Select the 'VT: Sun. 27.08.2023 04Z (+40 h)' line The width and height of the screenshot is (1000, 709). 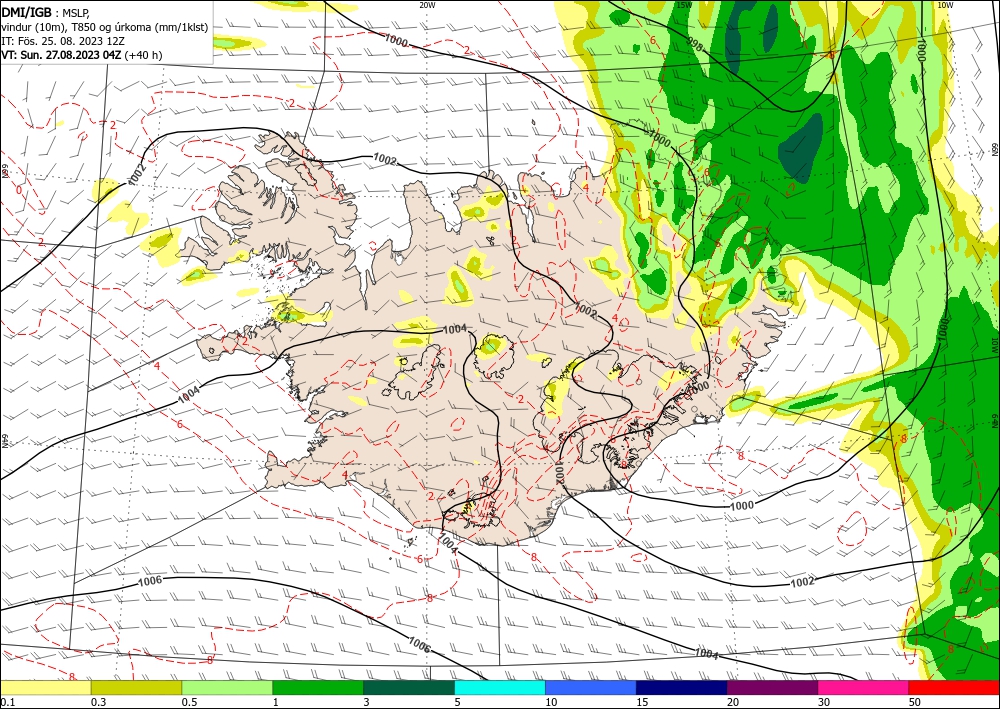(x=82, y=55)
